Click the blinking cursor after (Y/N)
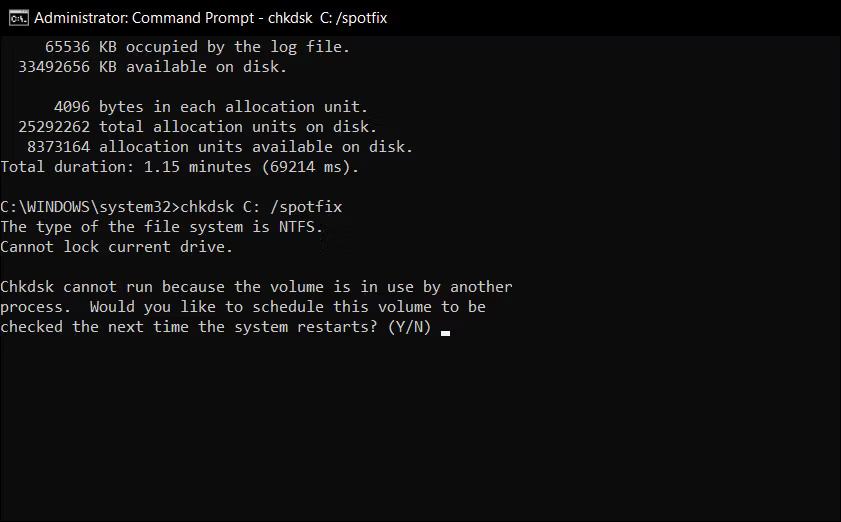 click(x=445, y=333)
